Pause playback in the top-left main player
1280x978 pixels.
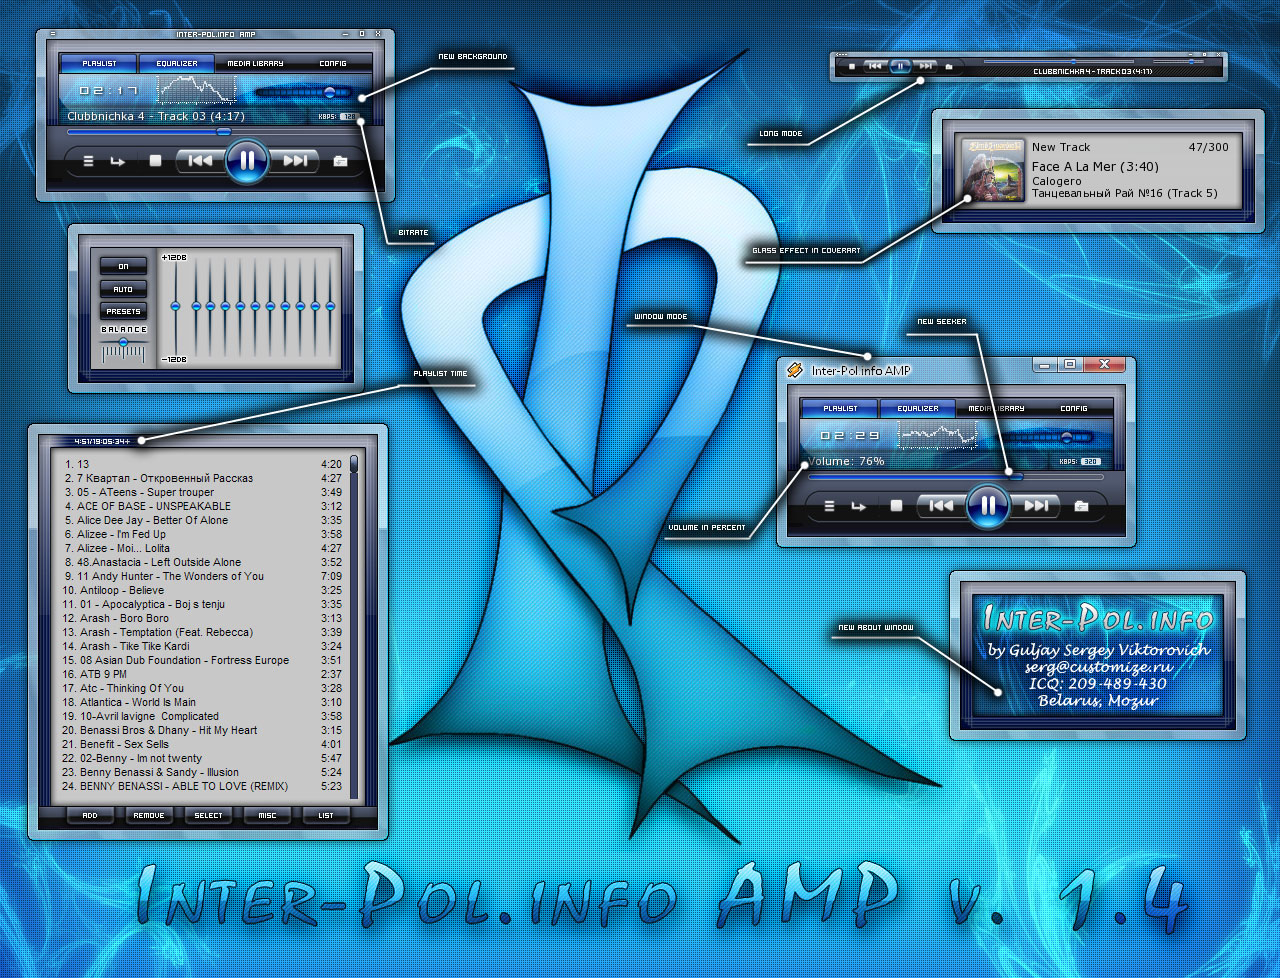click(x=246, y=160)
